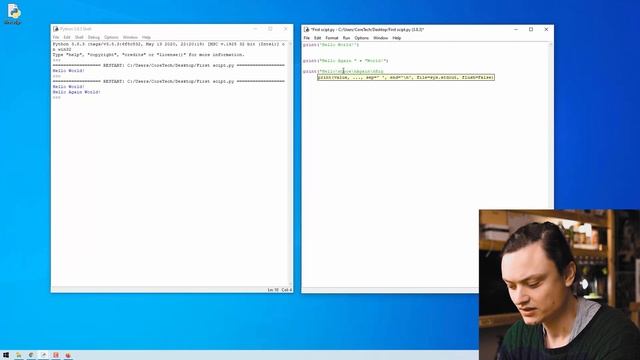Open the Debug menu in the Python Shell
640x360 pixels.
pos(93,38)
